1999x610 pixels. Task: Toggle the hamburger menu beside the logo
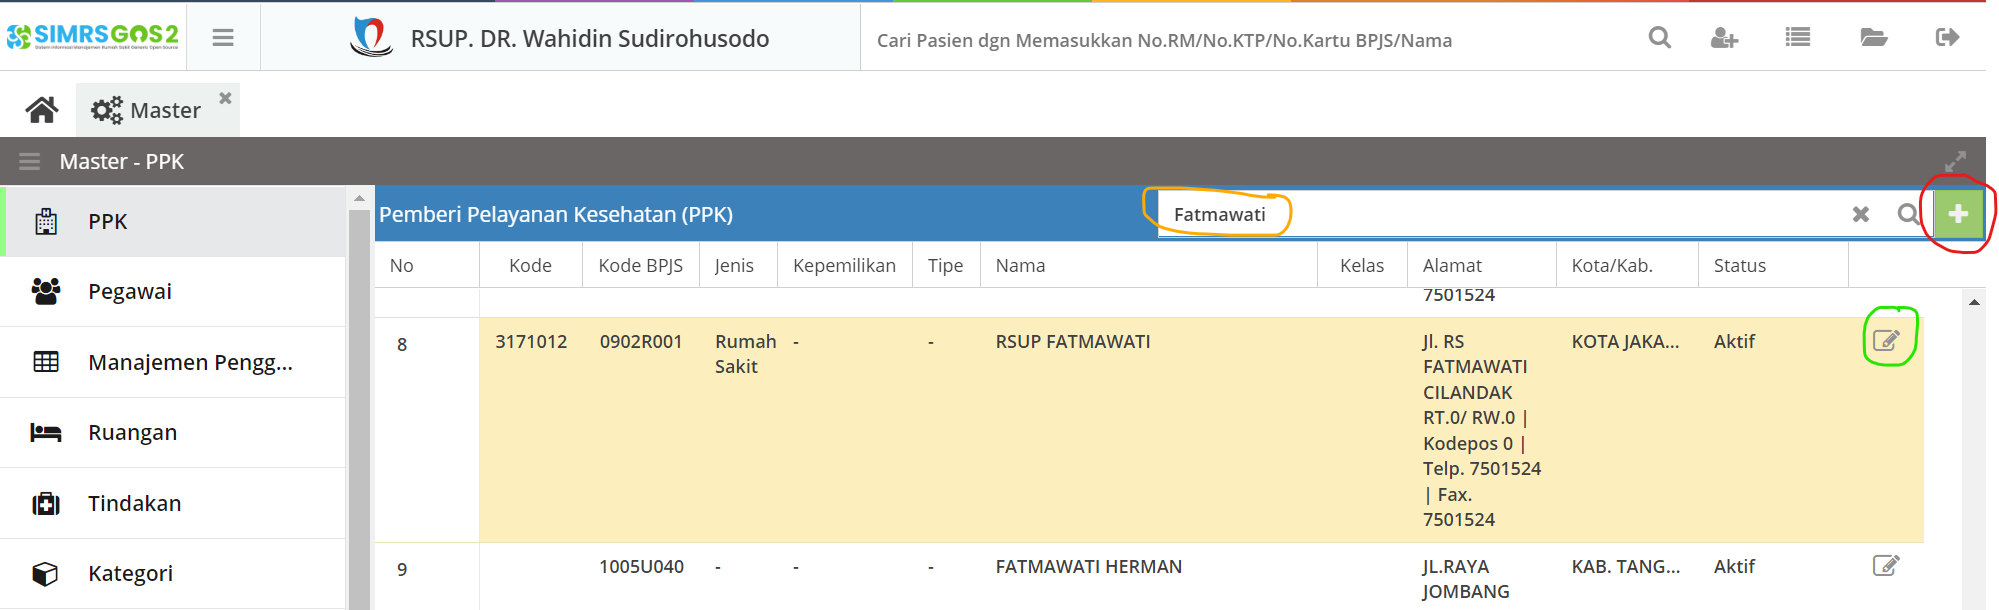(x=223, y=38)
